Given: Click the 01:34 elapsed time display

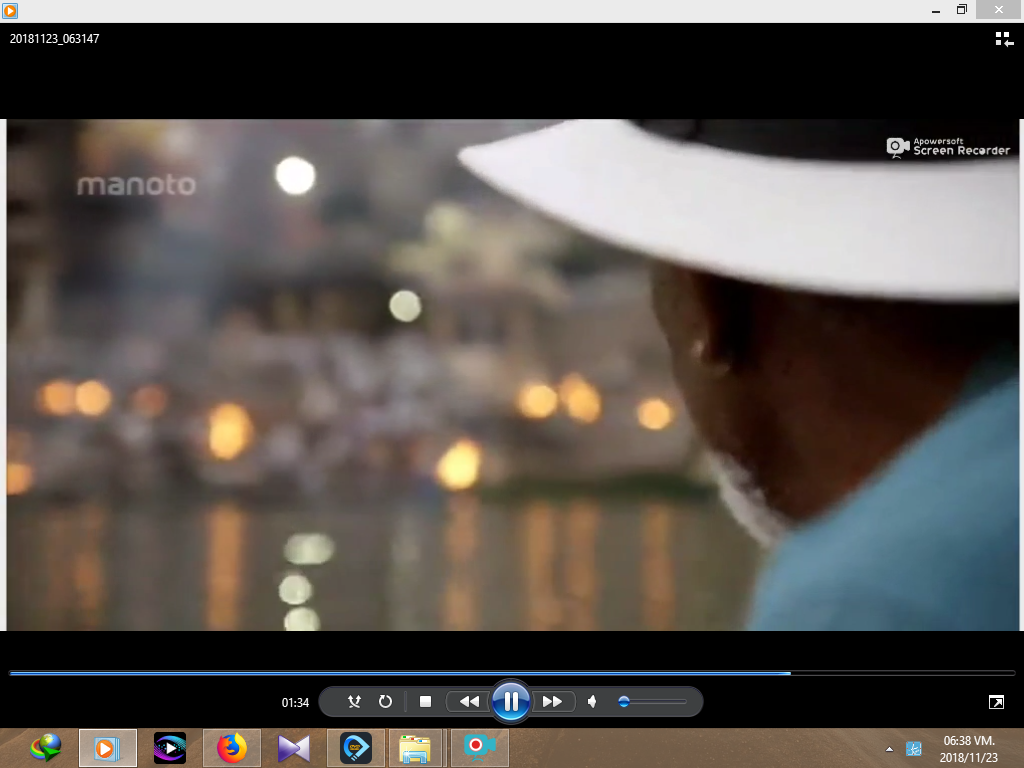Looking at the screenshot, I should click(295, 703).
